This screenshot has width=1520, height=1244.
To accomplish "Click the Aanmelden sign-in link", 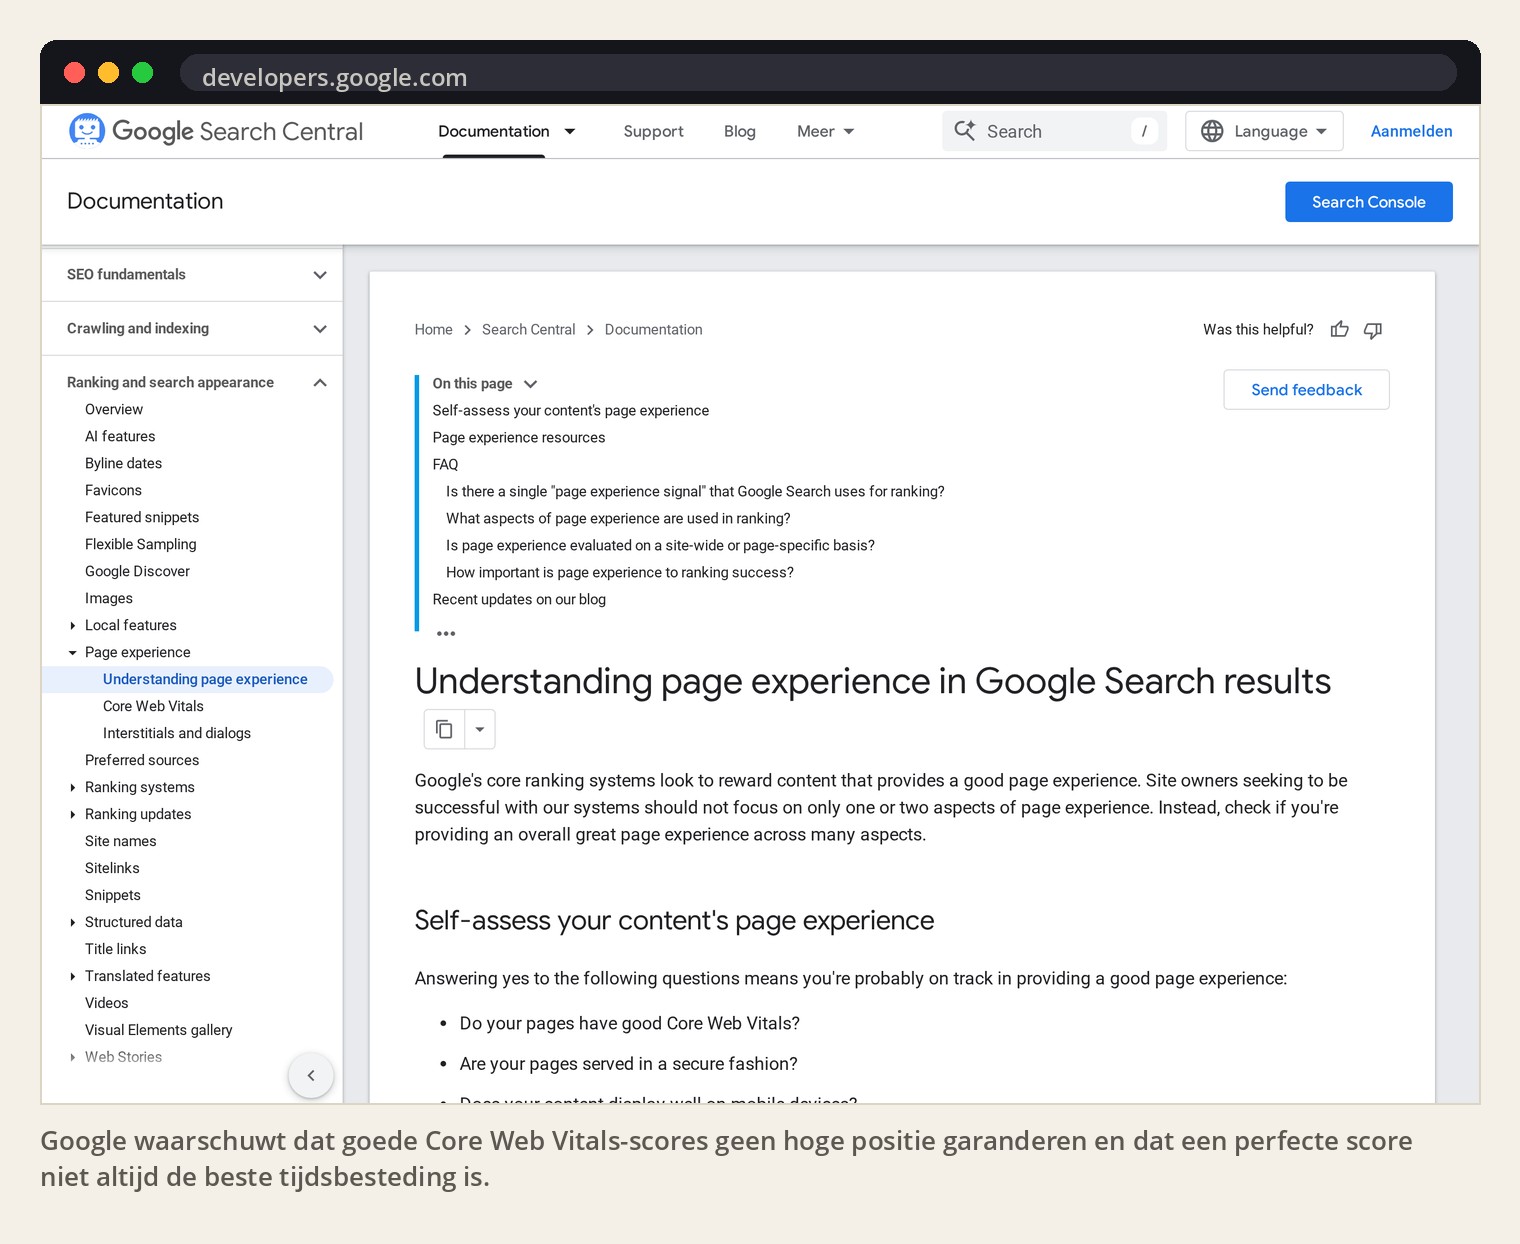I will coord(1411,131).
